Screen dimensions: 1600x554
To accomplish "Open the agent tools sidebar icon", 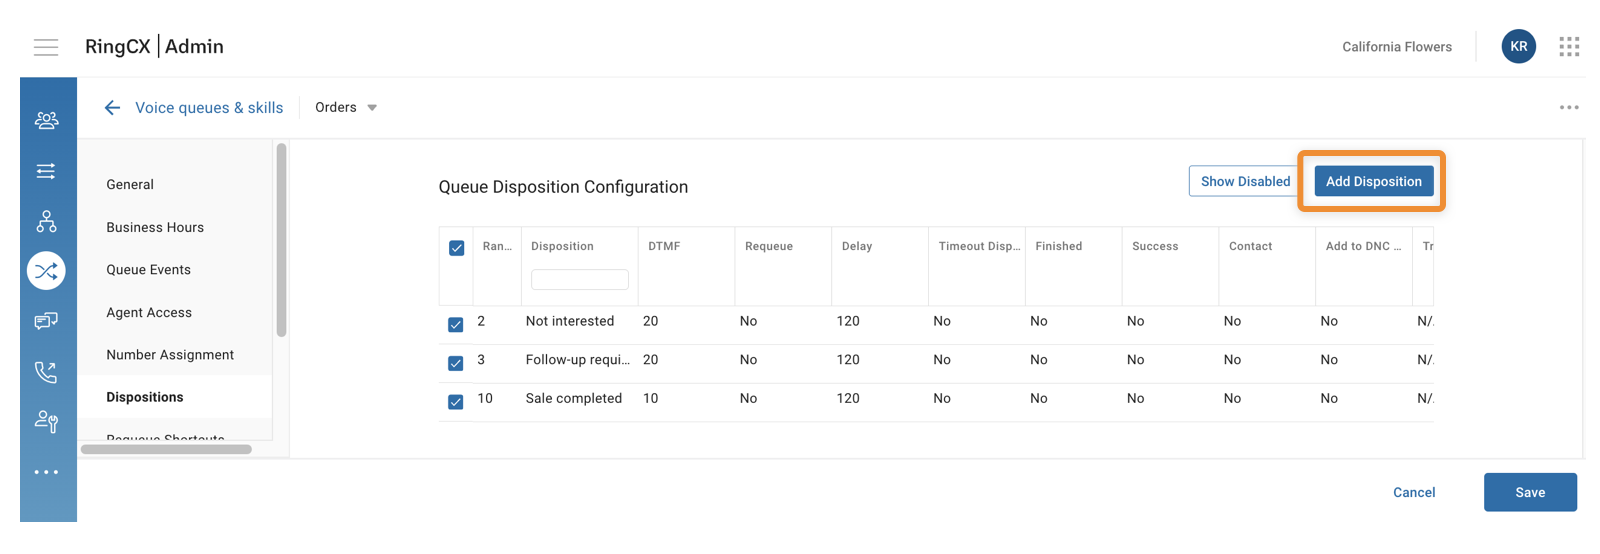I will point(46,422).
